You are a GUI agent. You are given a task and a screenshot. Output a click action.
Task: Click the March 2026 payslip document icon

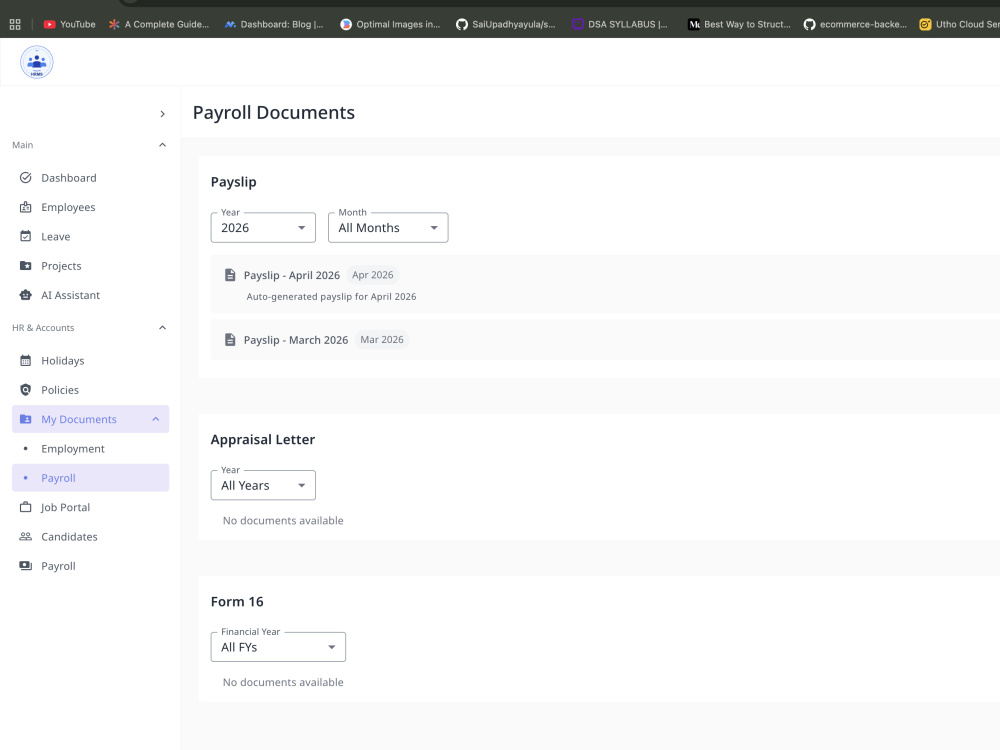(230, 340)
